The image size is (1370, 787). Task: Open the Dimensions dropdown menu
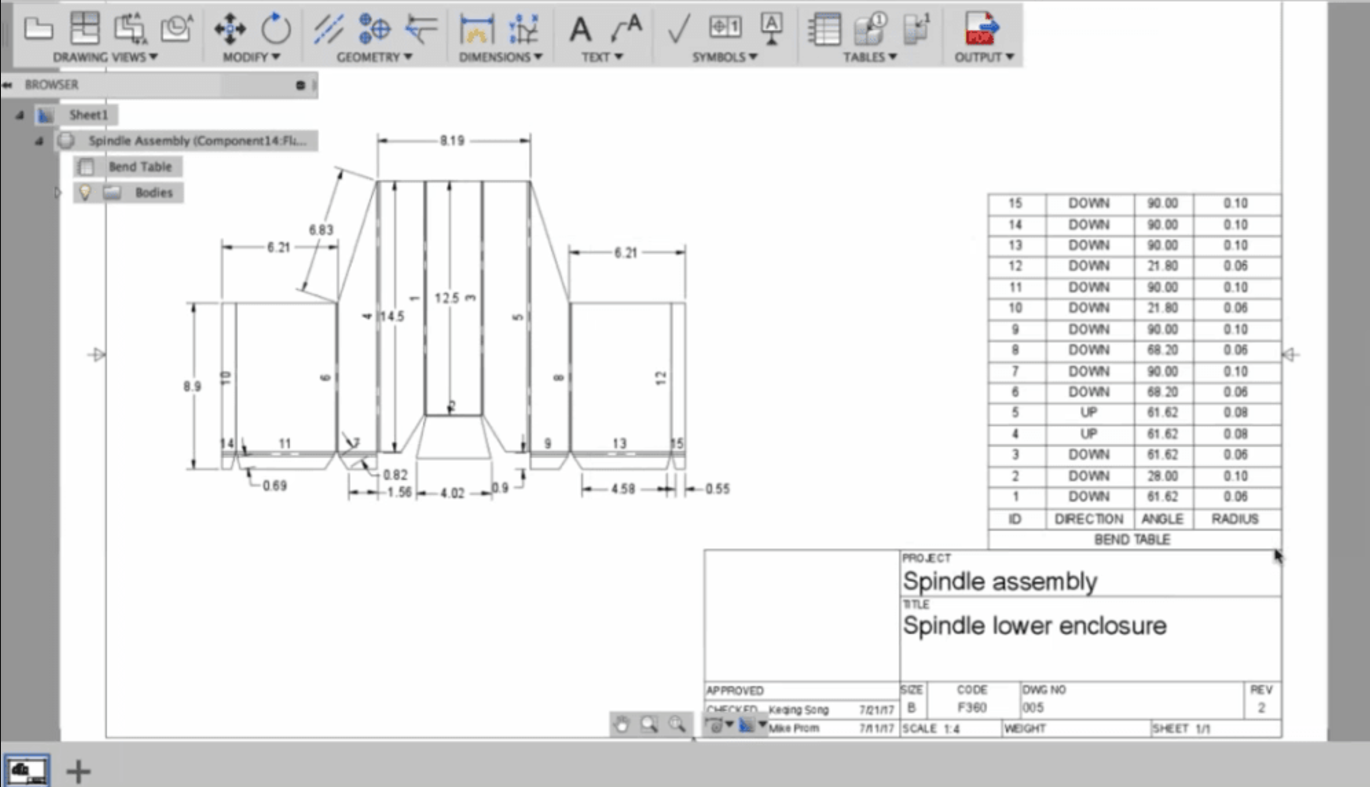click(501, 57)
